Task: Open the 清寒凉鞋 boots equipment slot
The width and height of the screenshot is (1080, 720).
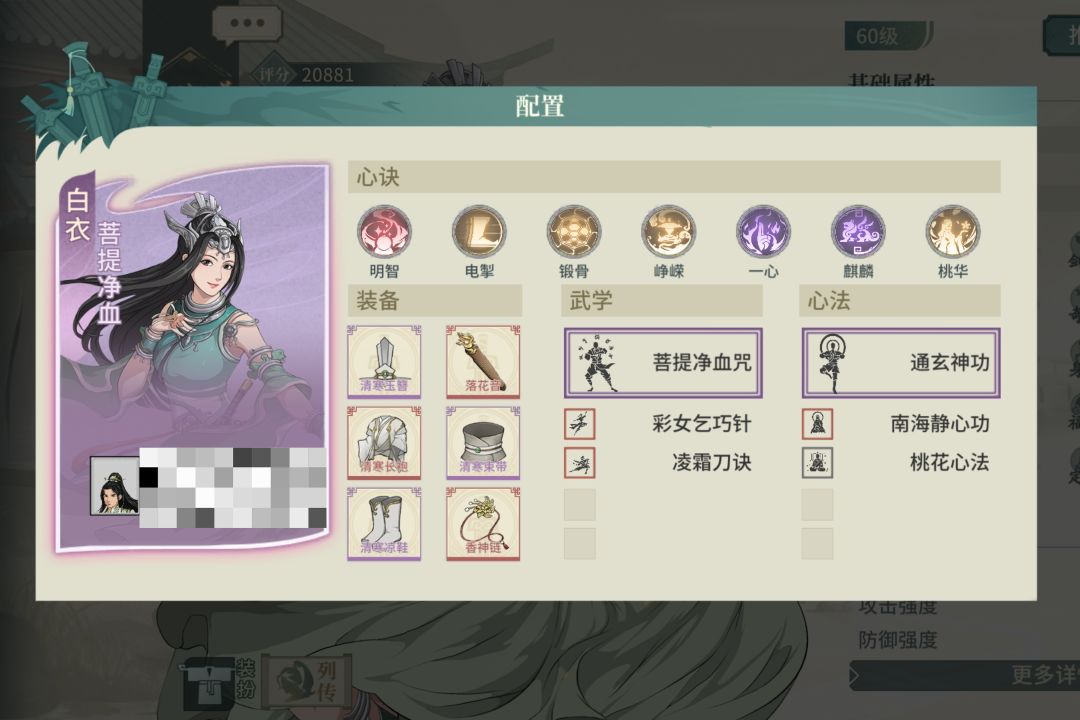Action: point(384,524)
